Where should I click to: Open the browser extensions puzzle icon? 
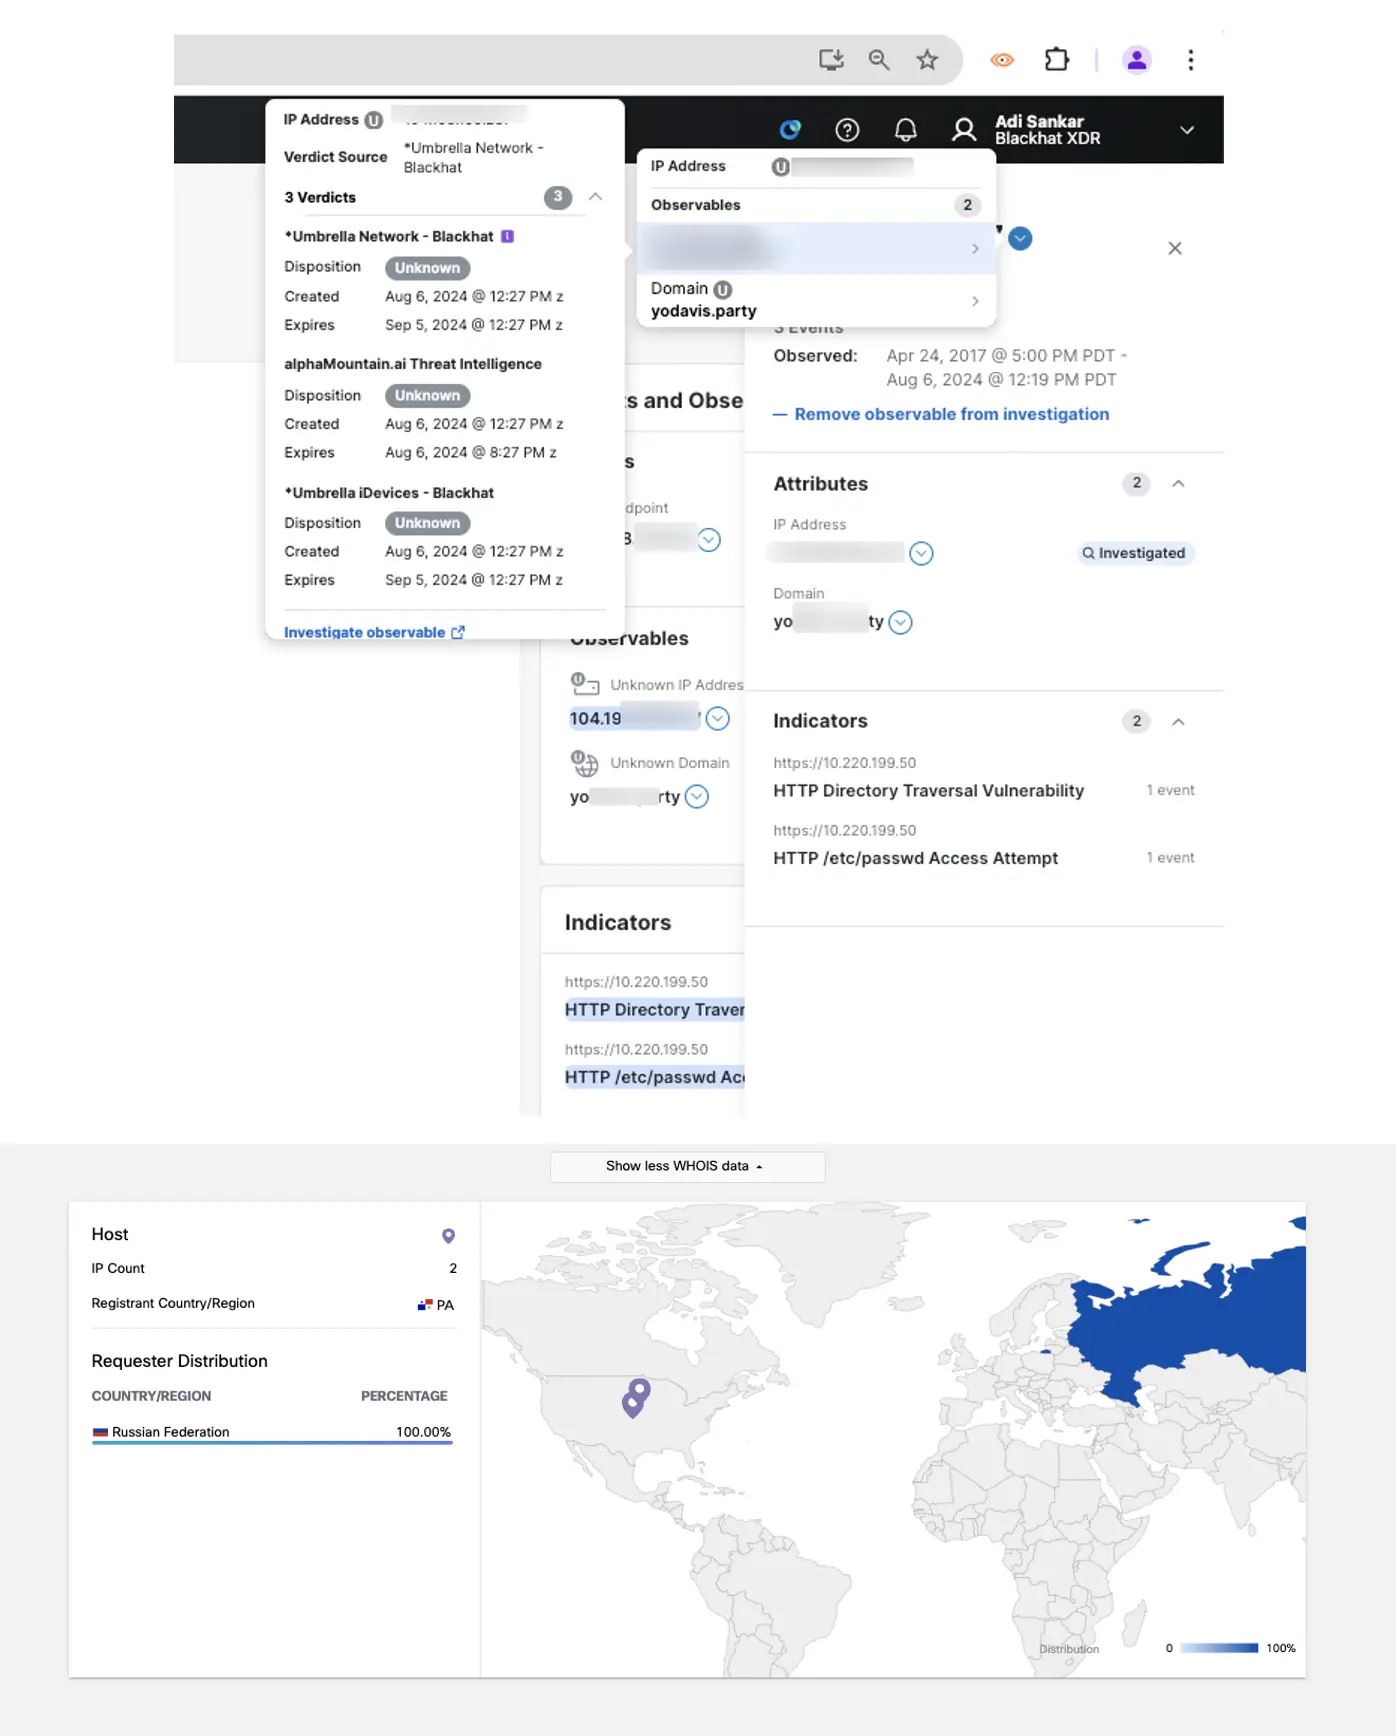pos(1056,60)
